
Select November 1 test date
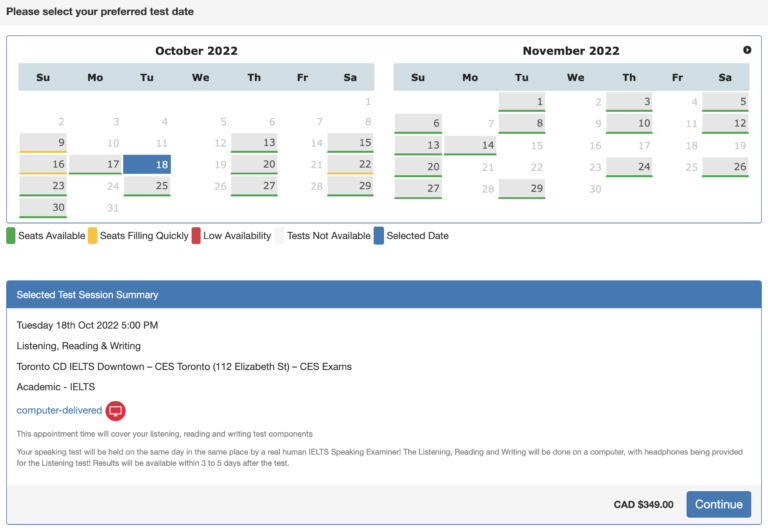coord(522,102)
